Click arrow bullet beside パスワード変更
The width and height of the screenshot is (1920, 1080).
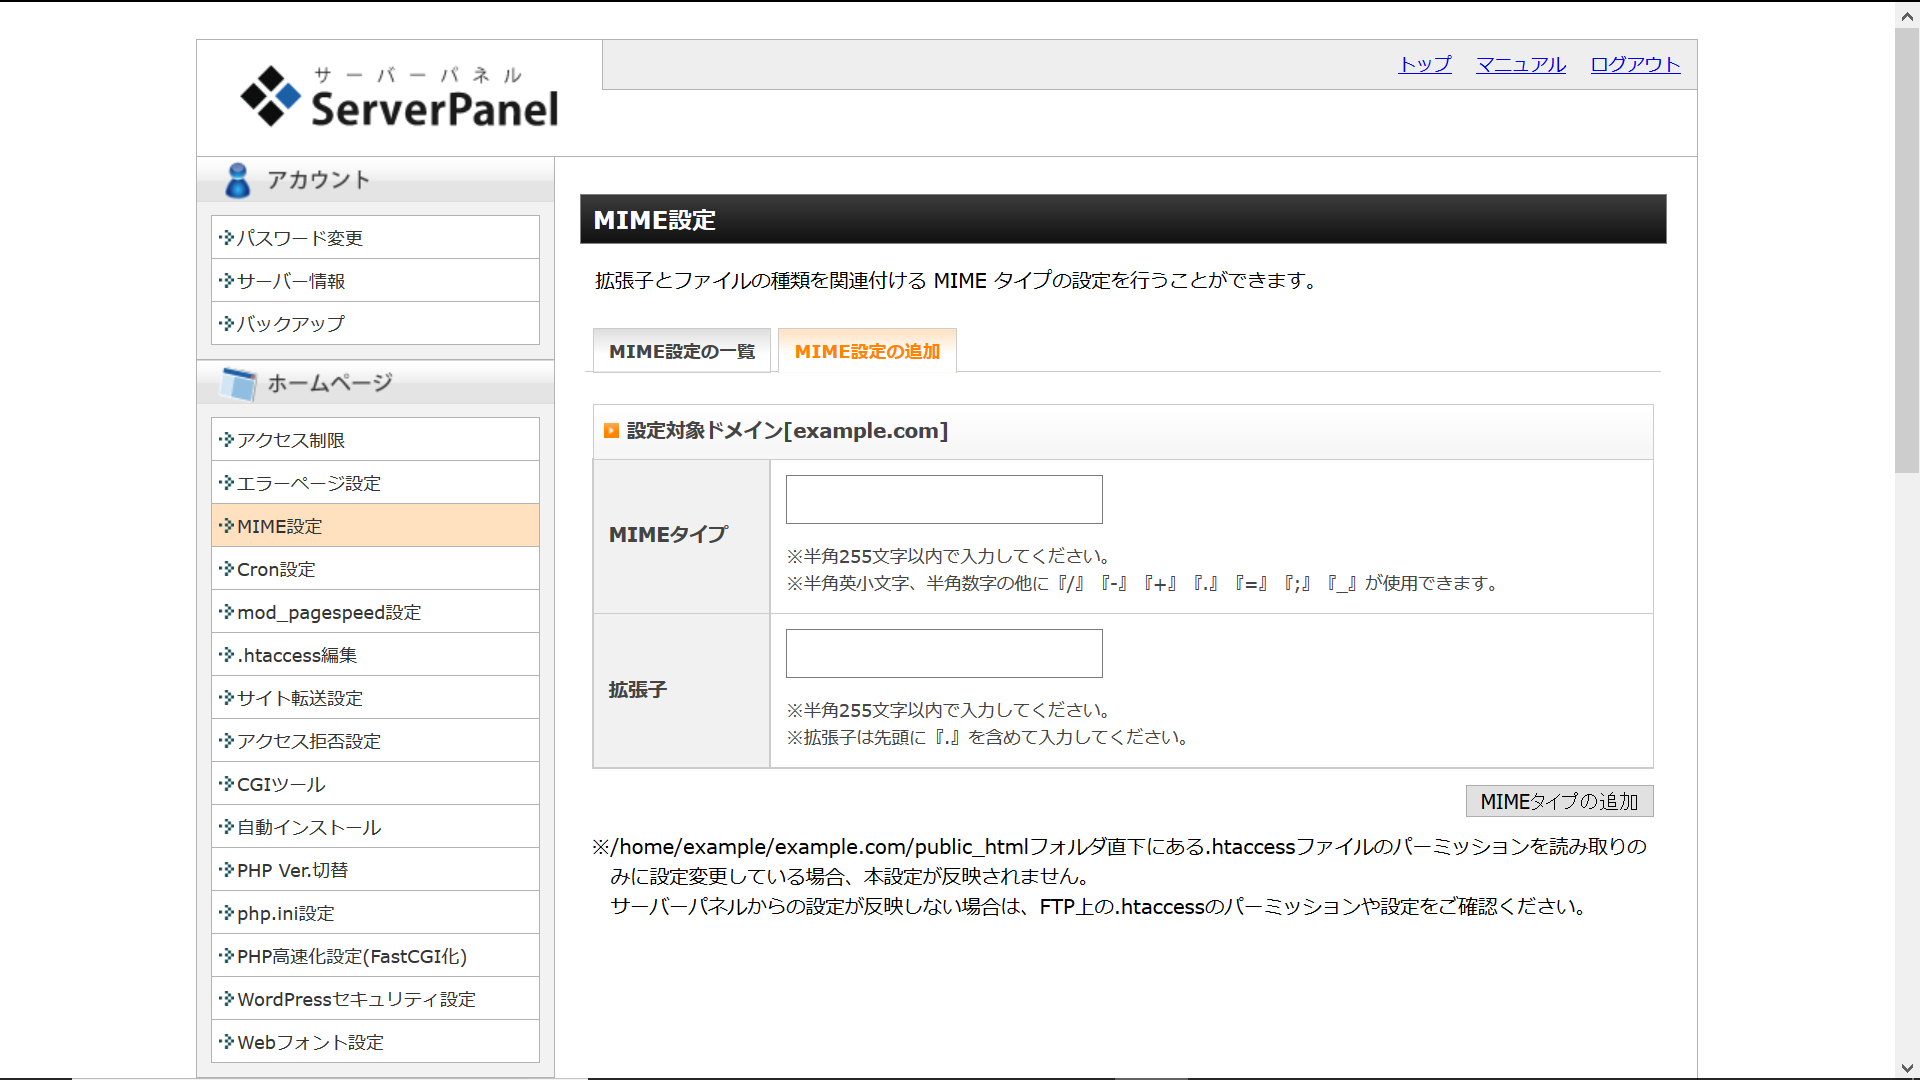[x=226, y=238]
